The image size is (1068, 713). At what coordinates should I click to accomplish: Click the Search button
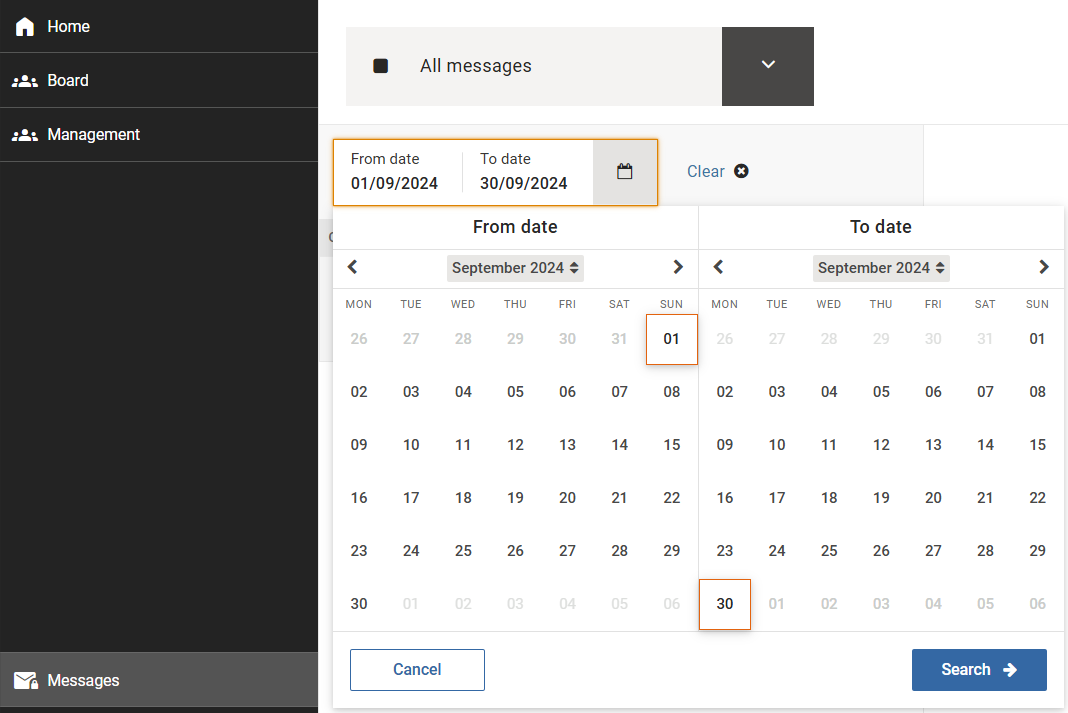pos(979,669)
